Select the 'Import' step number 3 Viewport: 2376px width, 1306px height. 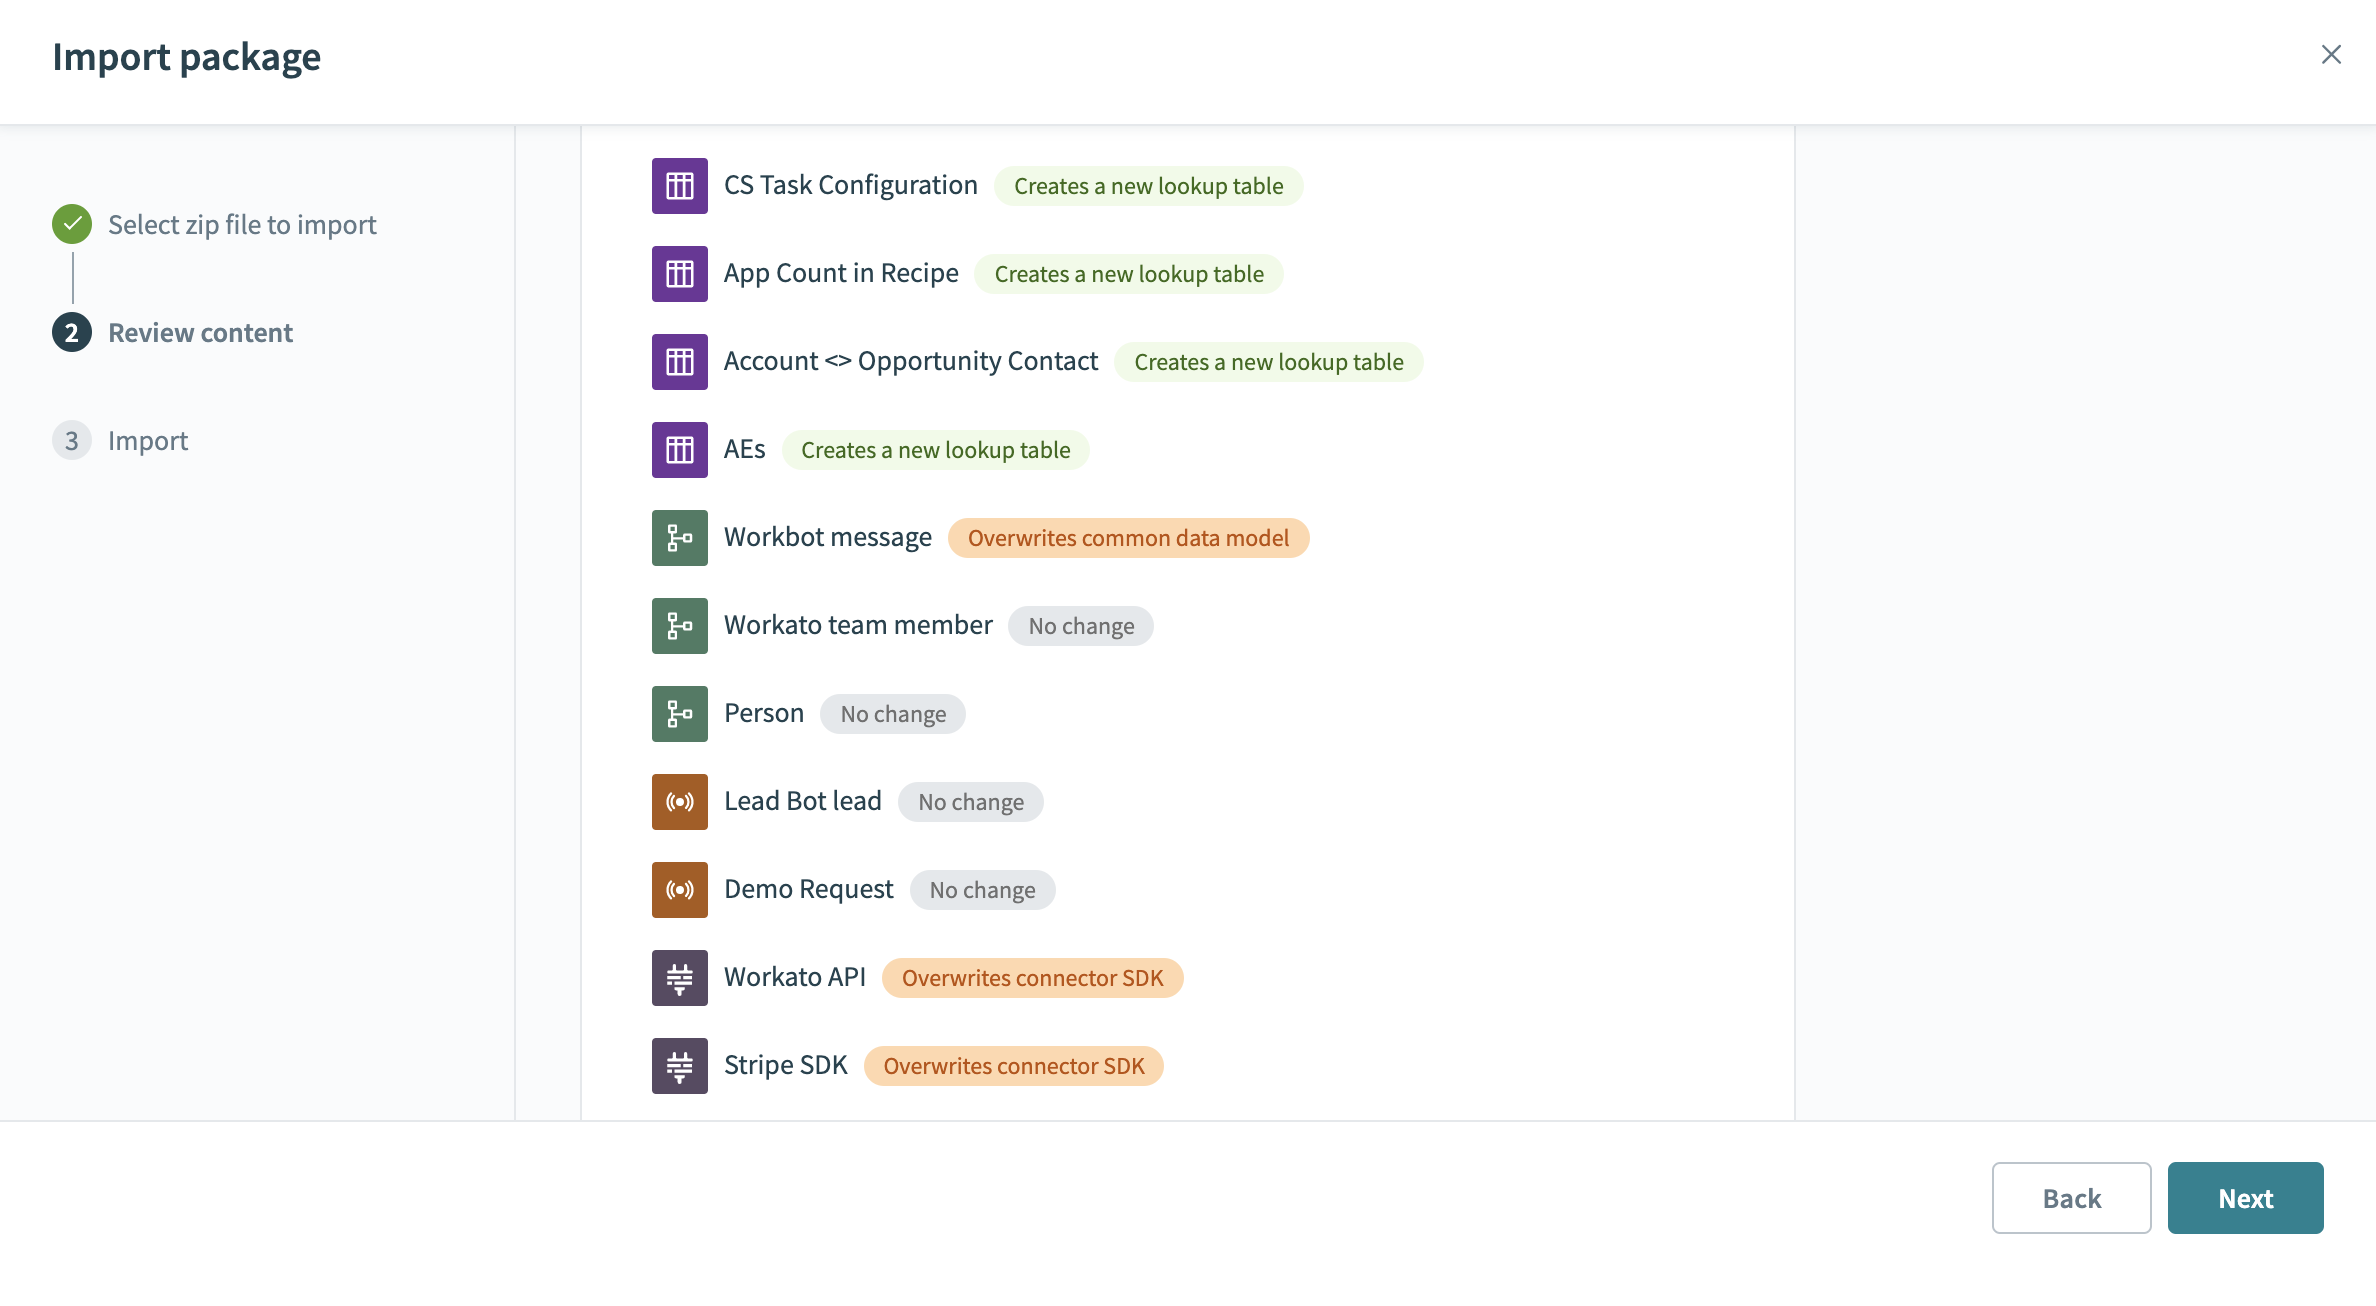pyautogui.click(x=72, y=441)
